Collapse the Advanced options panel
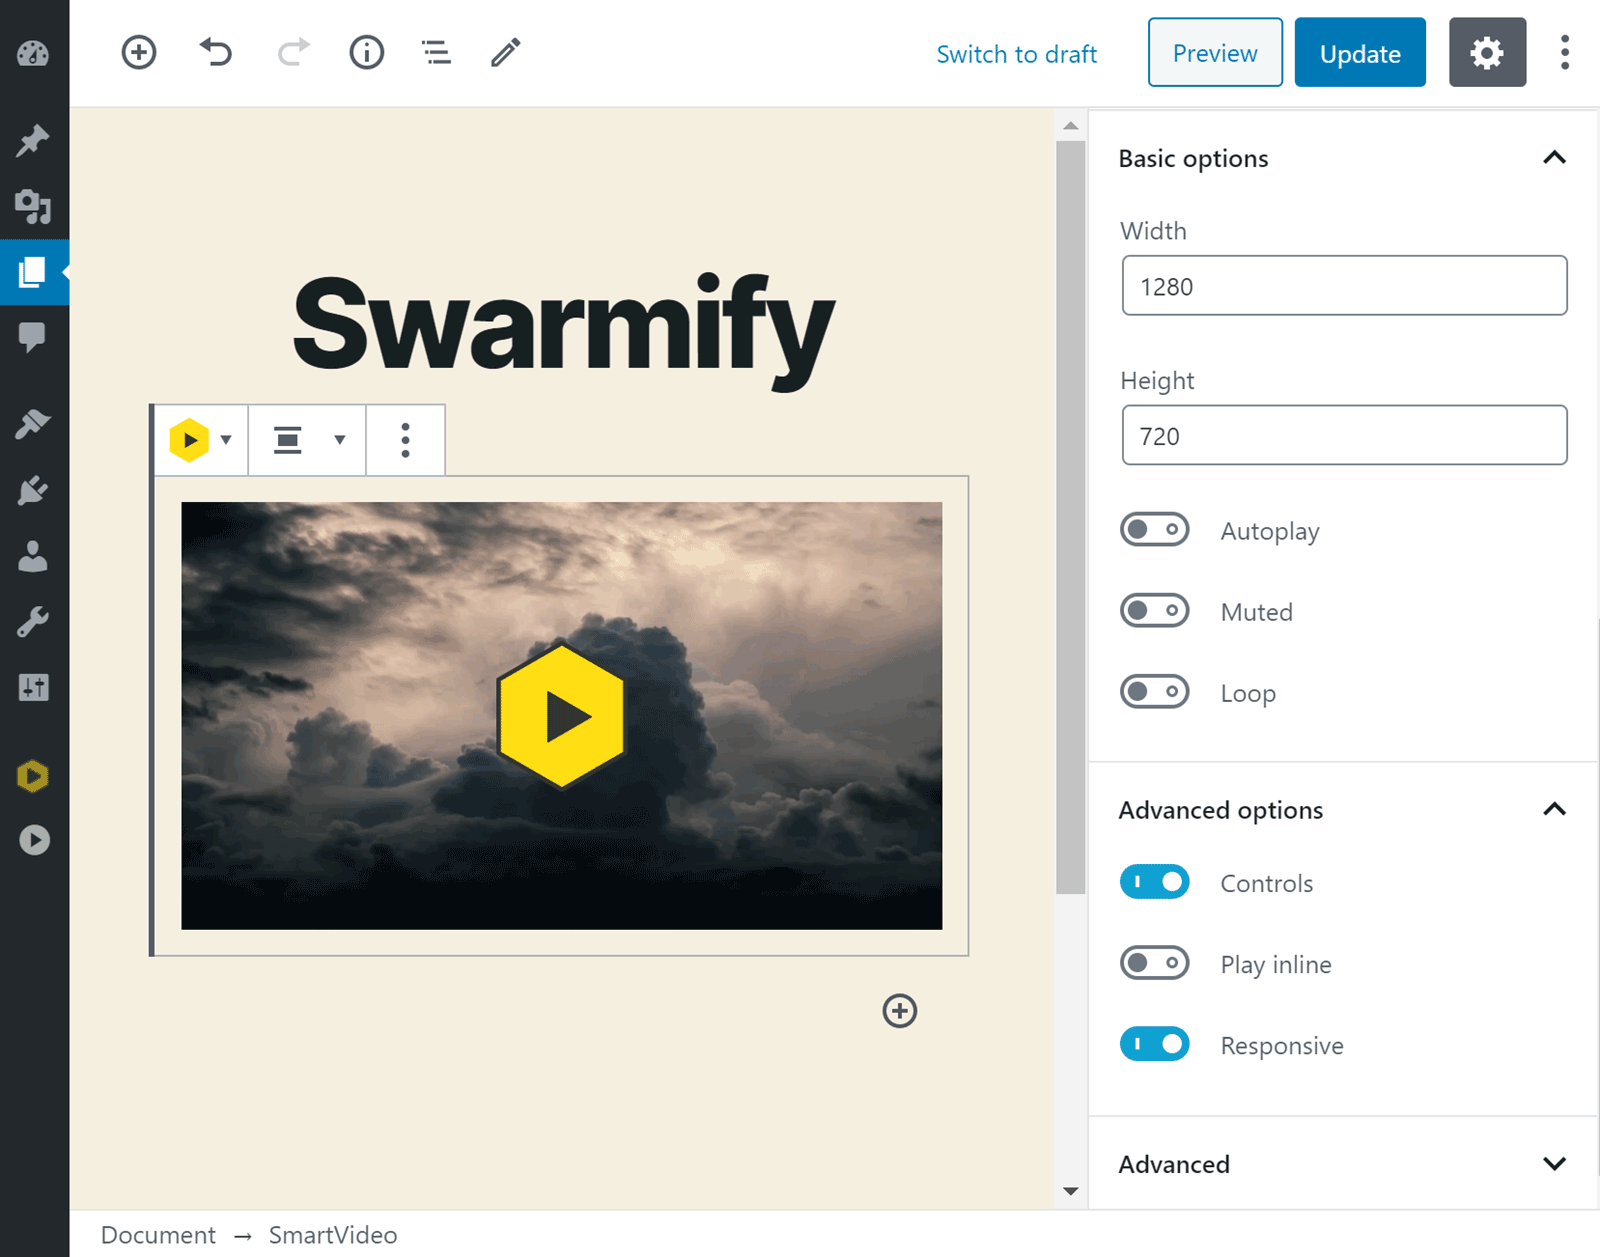1600x1257 pixels. coord(1343,809)
